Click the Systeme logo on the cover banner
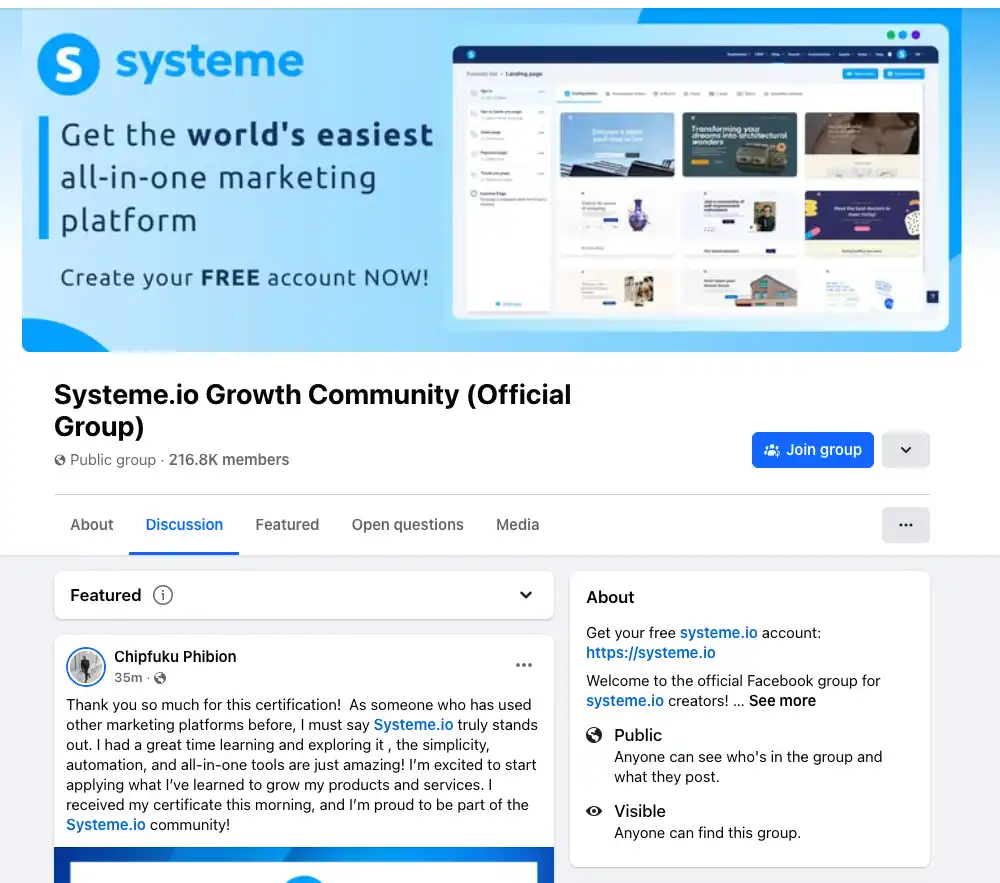Viewport: 1000px width, 883px height. click(67, 63)
